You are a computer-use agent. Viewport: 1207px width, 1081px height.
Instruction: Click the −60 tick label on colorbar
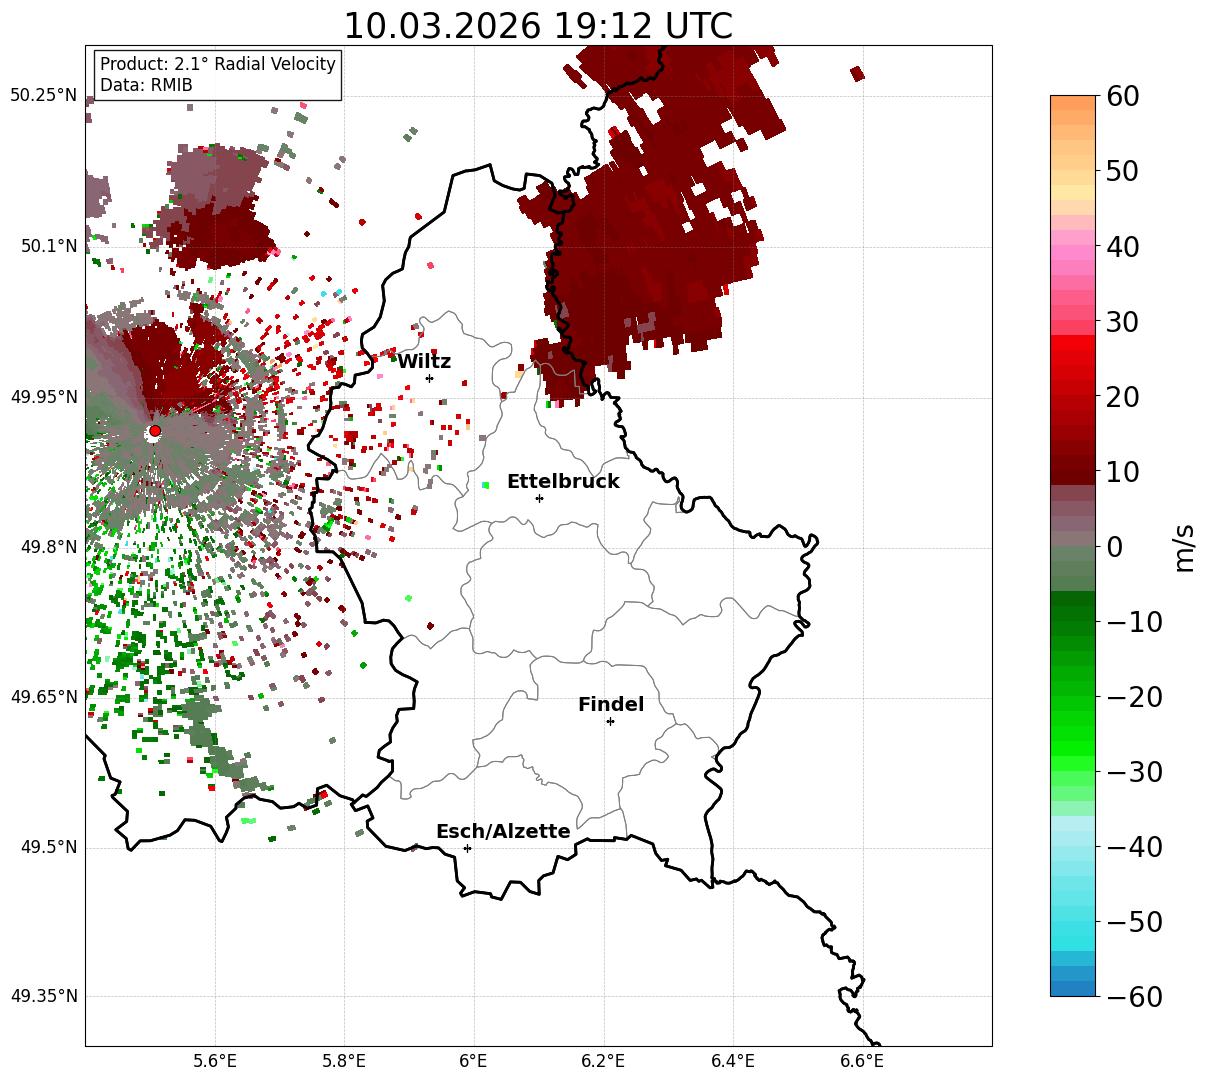pyautogui.click(x=1134, y=996)
